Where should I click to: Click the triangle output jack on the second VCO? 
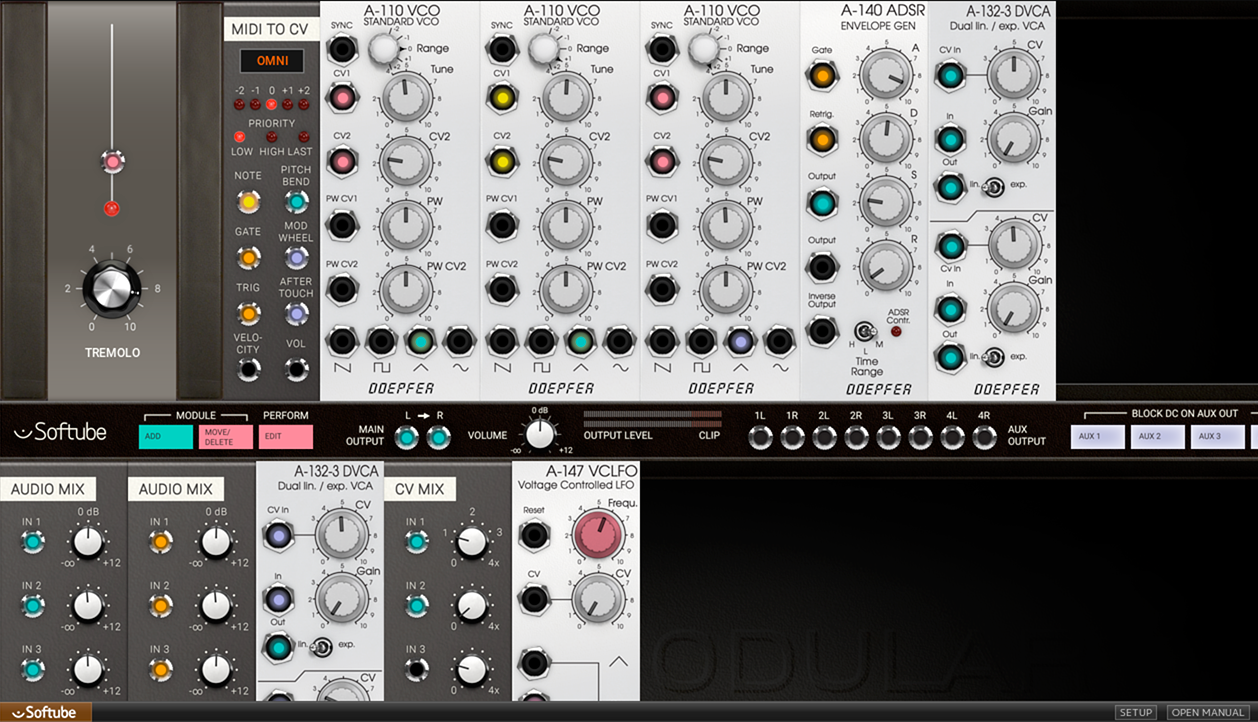pos(578,341)
